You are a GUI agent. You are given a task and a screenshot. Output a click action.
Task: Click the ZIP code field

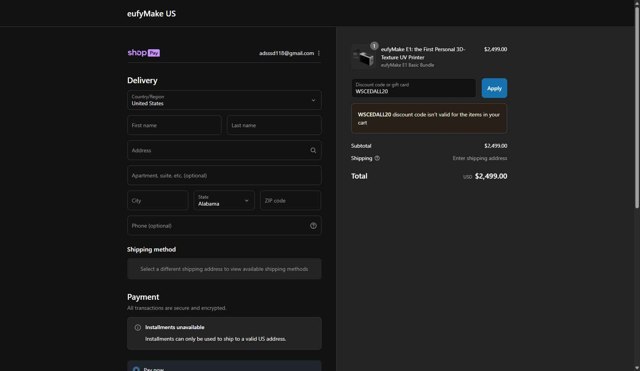[291, 200]
